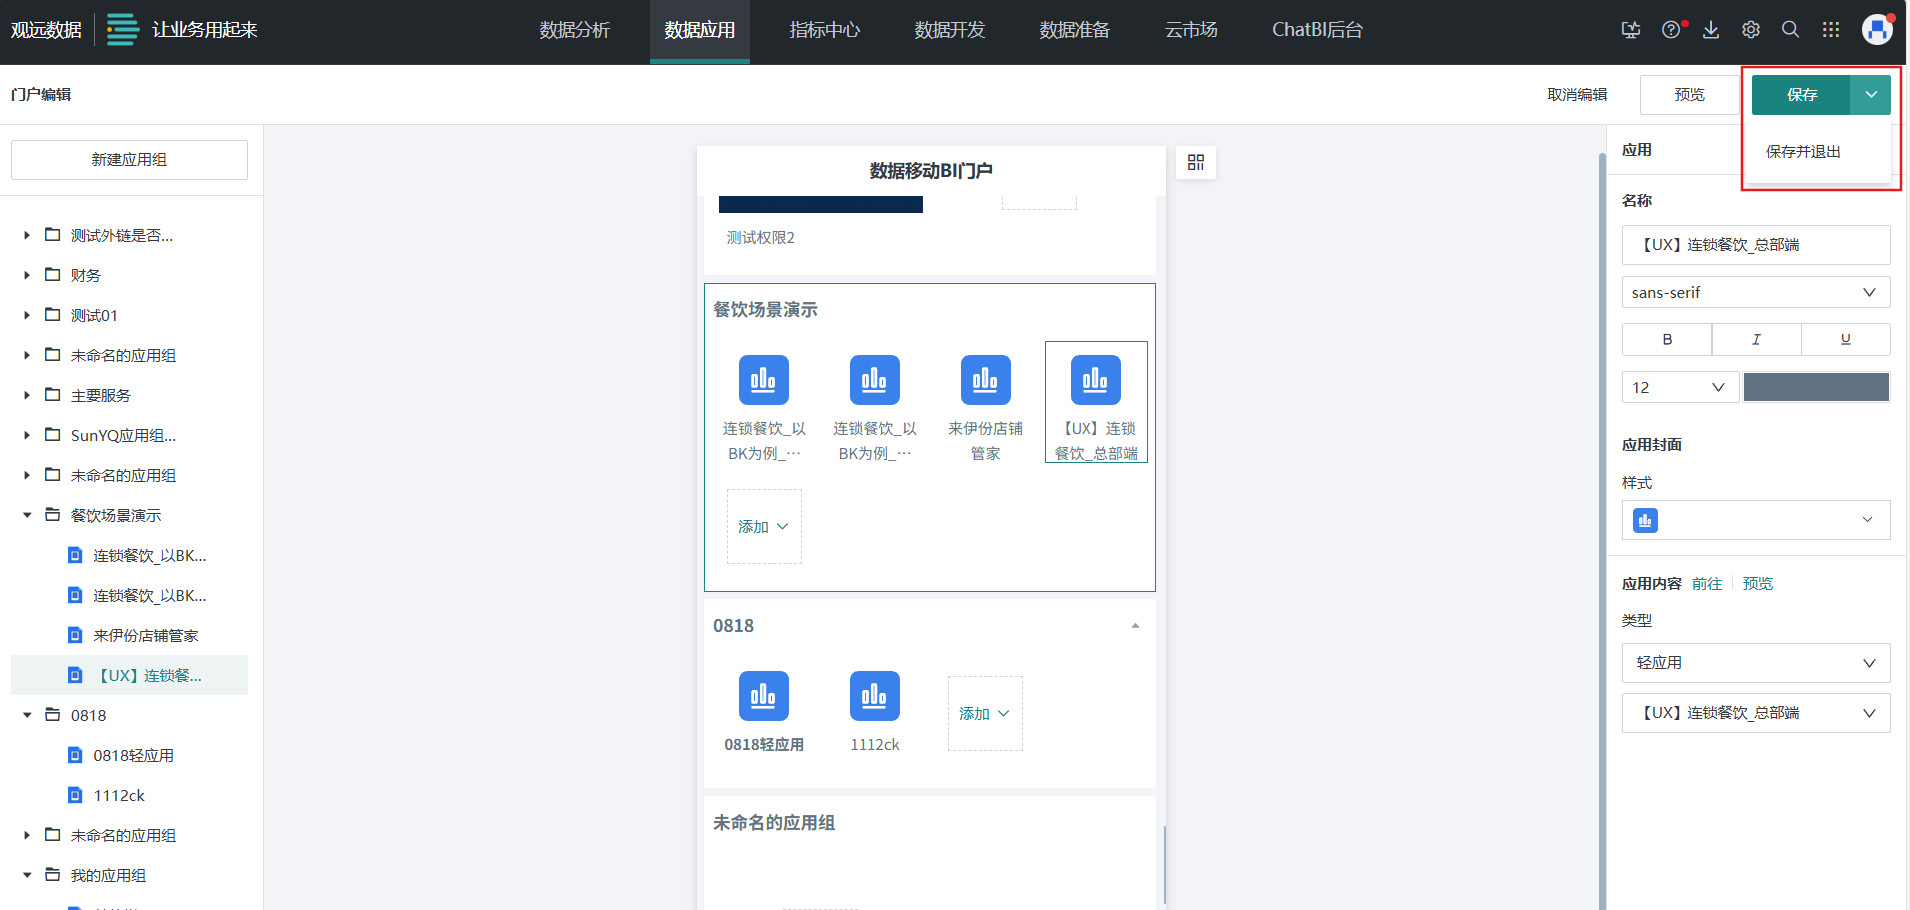Click the user avatar in the top right
Image resolution: width=1910 pixels, height=910 pixels.
[x=1877, y=29]
